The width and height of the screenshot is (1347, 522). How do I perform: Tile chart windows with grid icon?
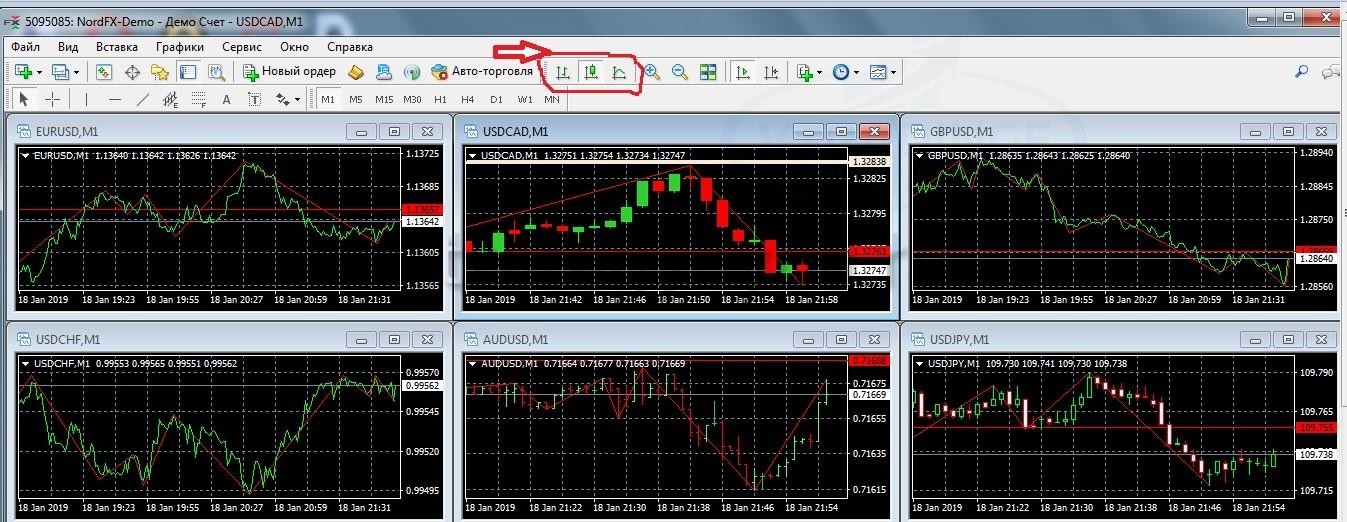708,72
